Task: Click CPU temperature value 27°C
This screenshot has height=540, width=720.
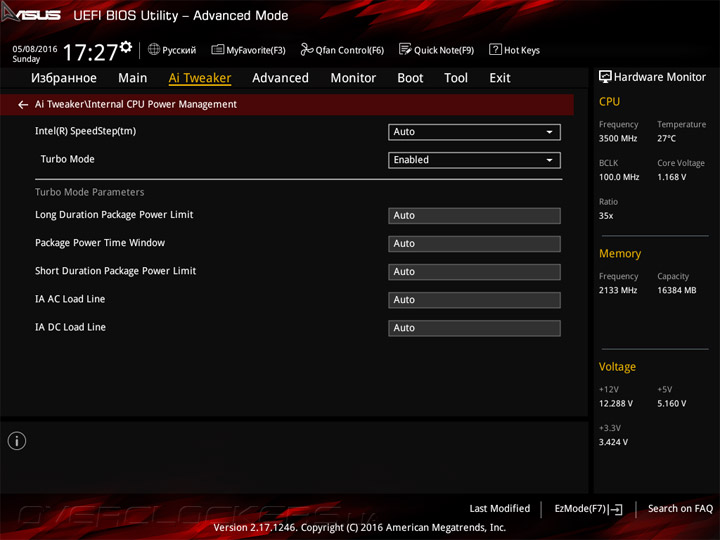Action: click(x=666, y=138)
